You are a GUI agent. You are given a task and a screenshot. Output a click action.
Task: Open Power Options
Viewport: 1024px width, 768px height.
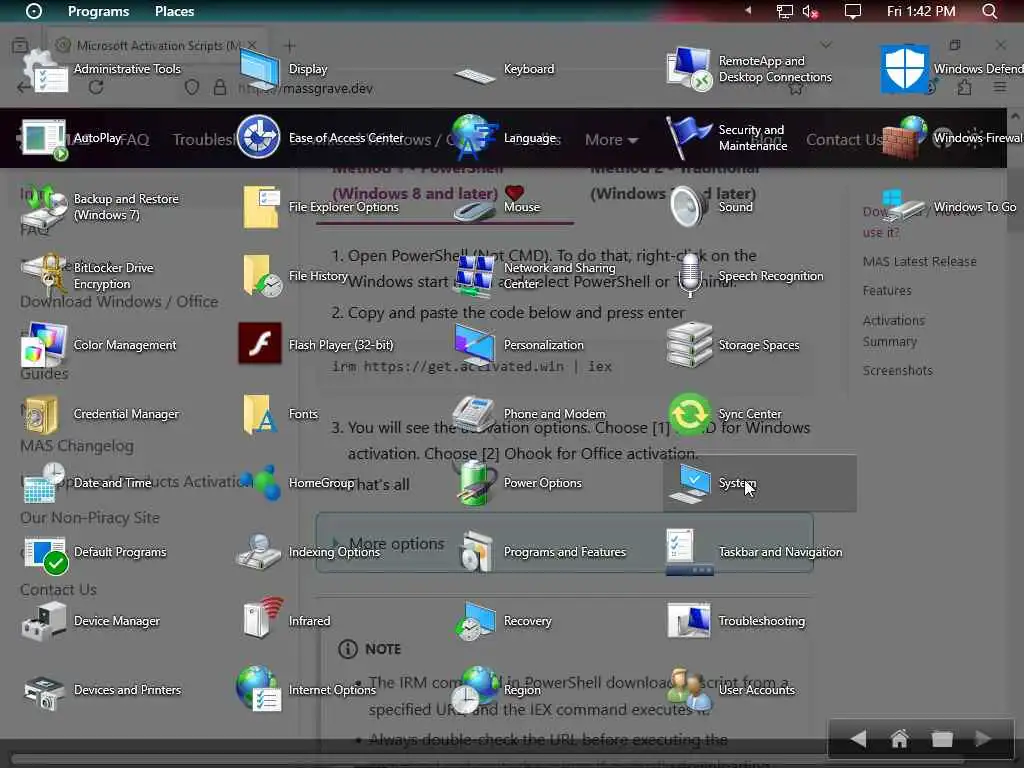click(519, 483)
